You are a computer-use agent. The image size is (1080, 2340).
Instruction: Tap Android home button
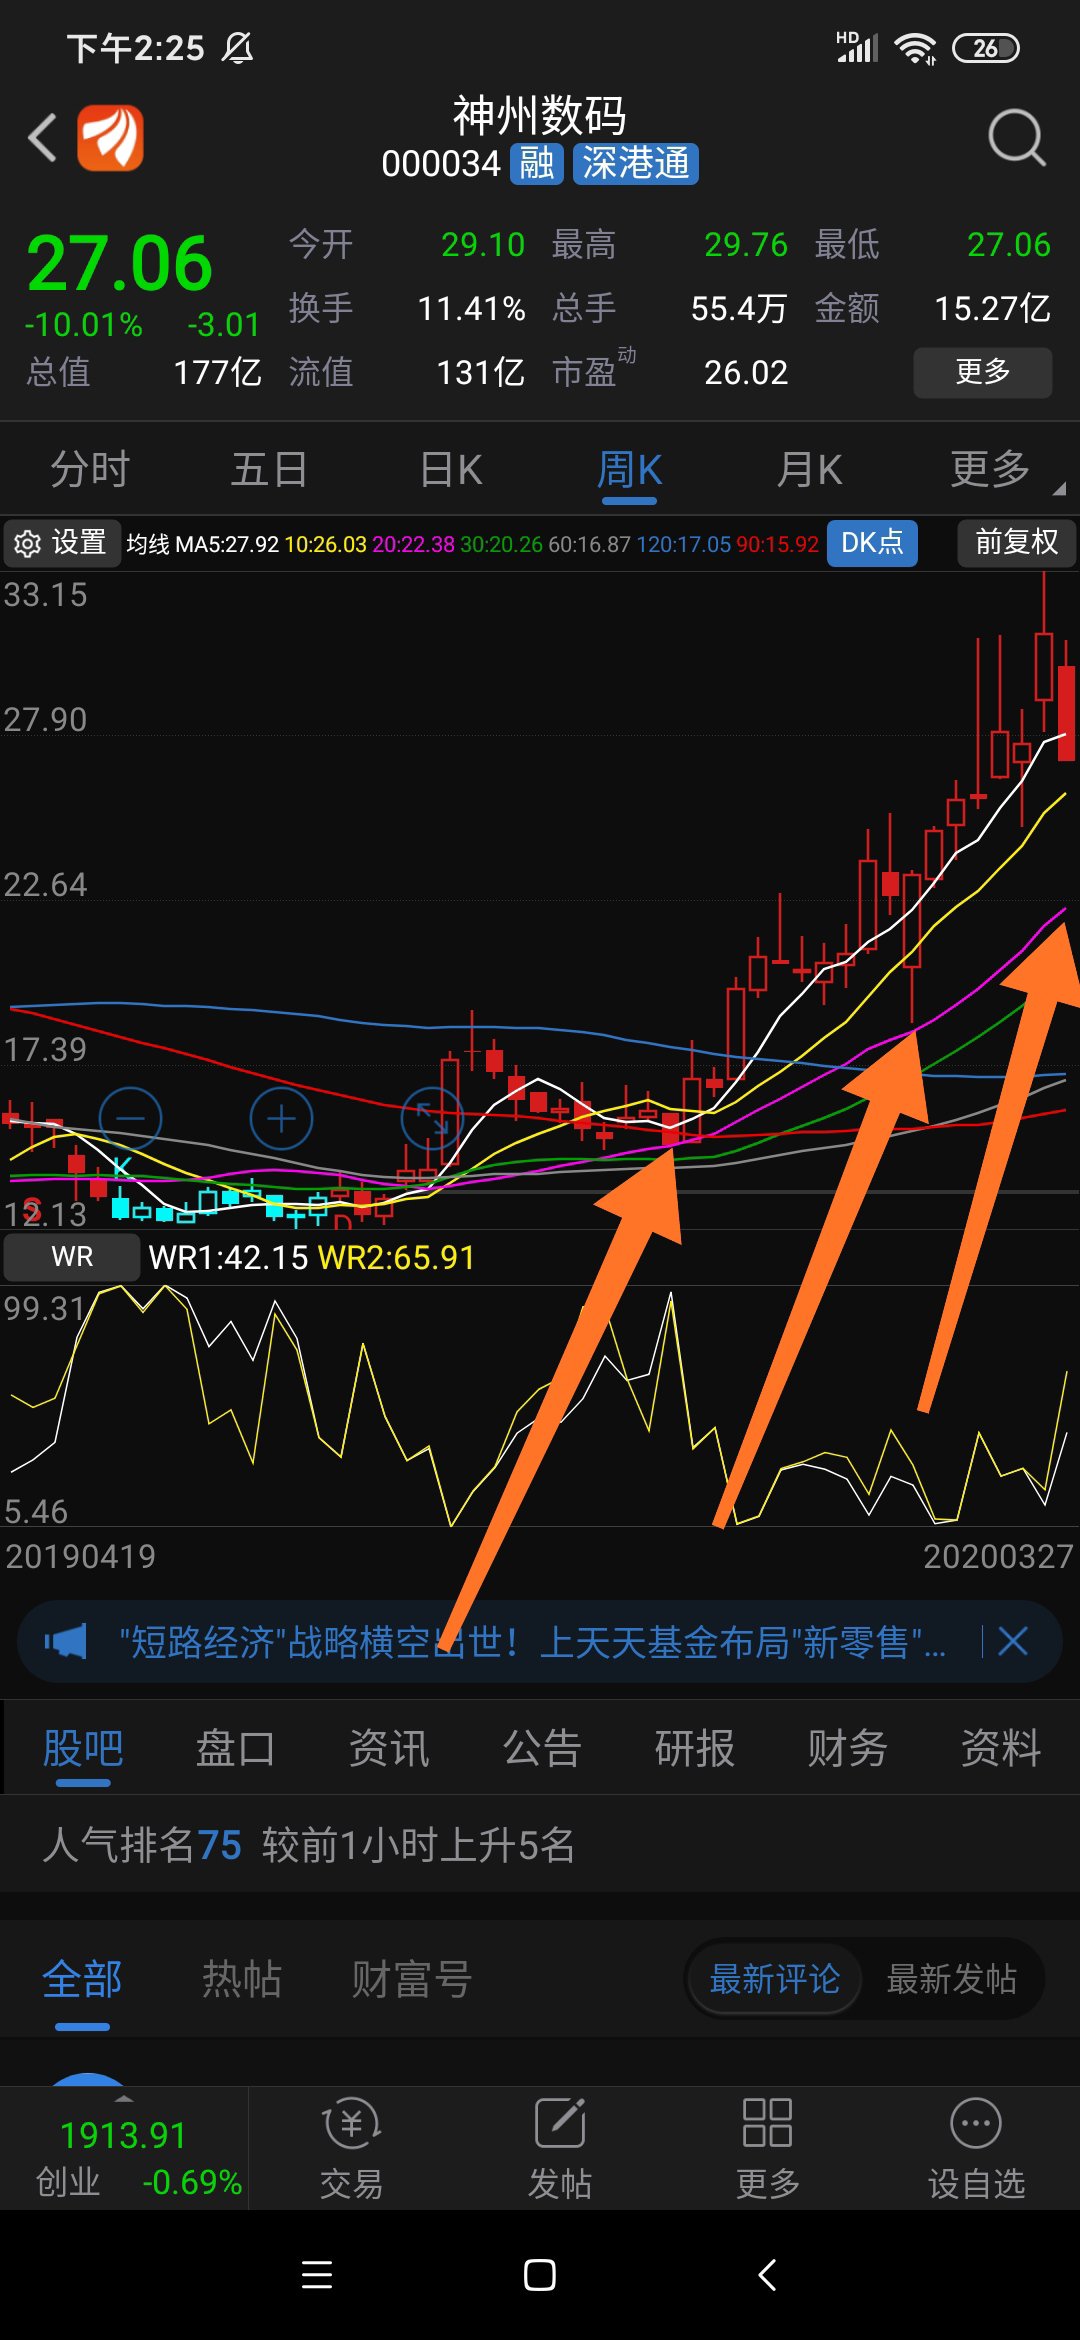point(540,2275)
